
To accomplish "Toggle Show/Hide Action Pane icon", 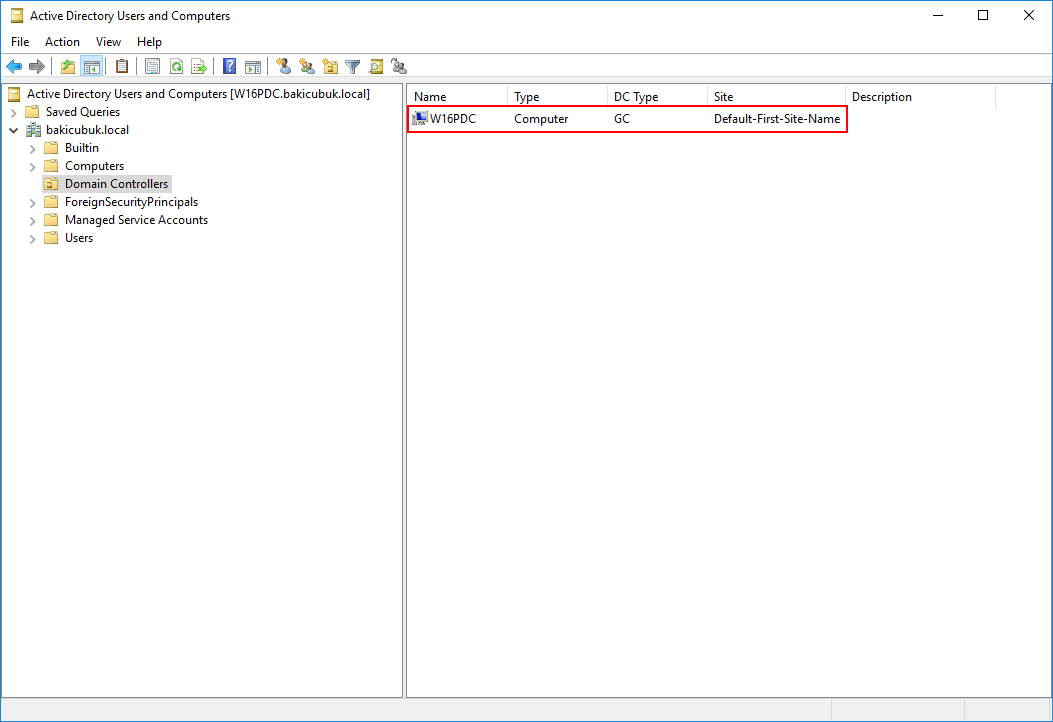I will (x=253, y=66).
